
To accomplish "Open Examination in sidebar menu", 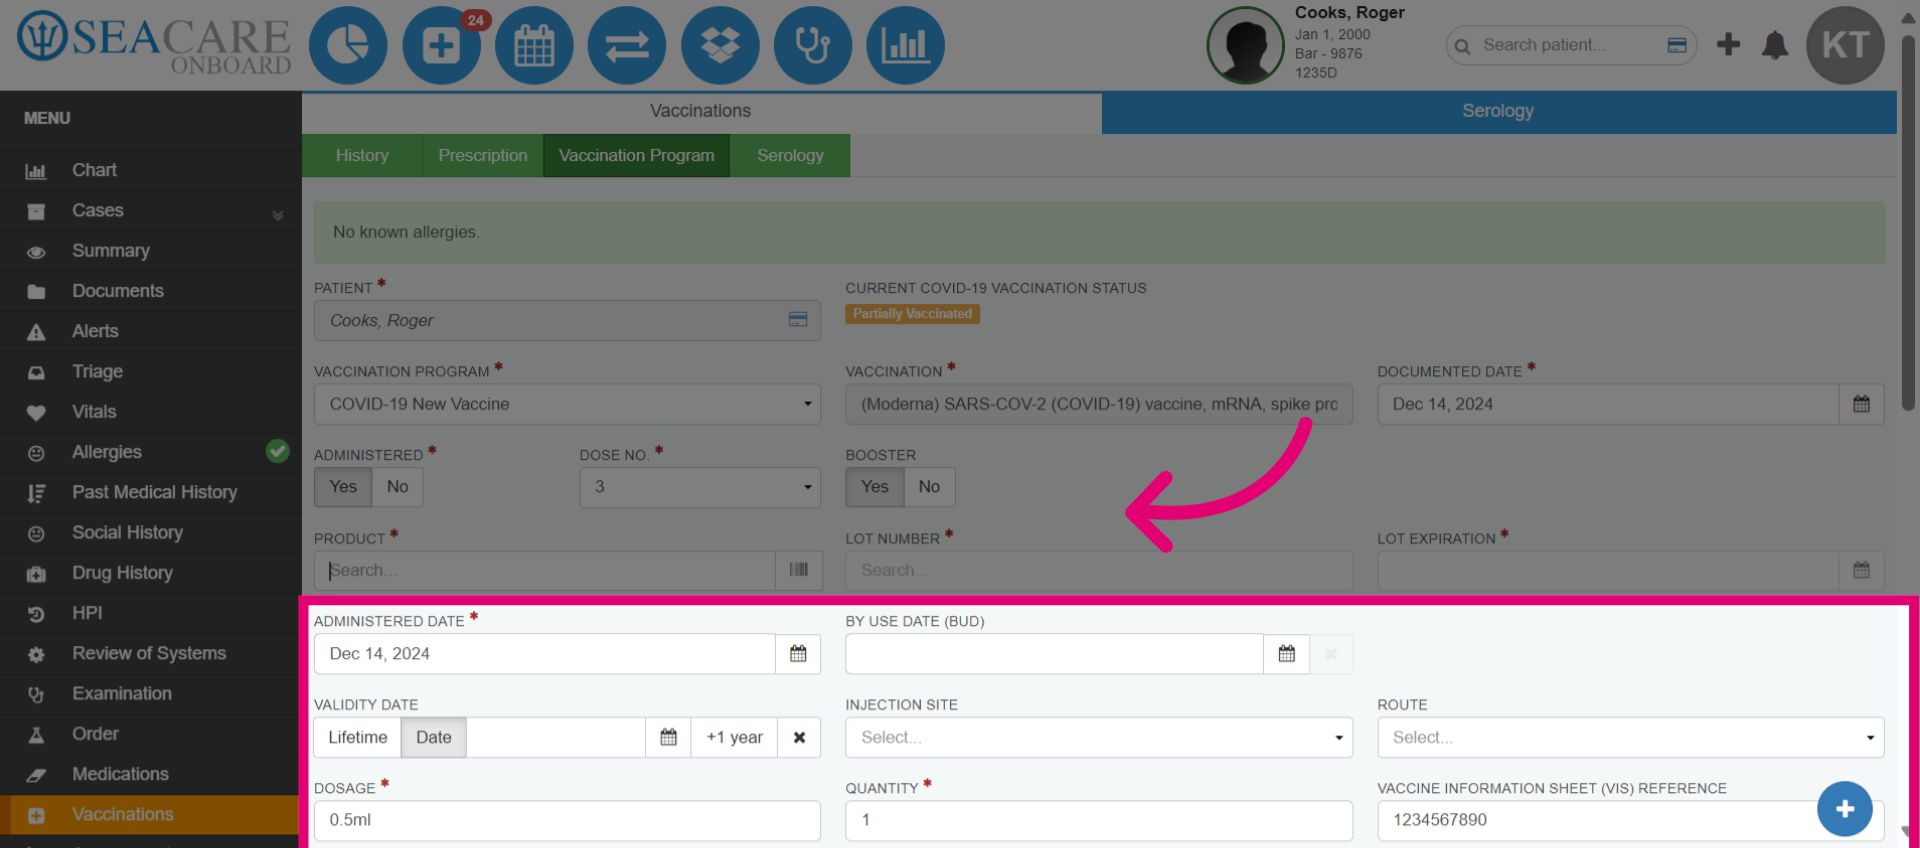I will 150,694.
